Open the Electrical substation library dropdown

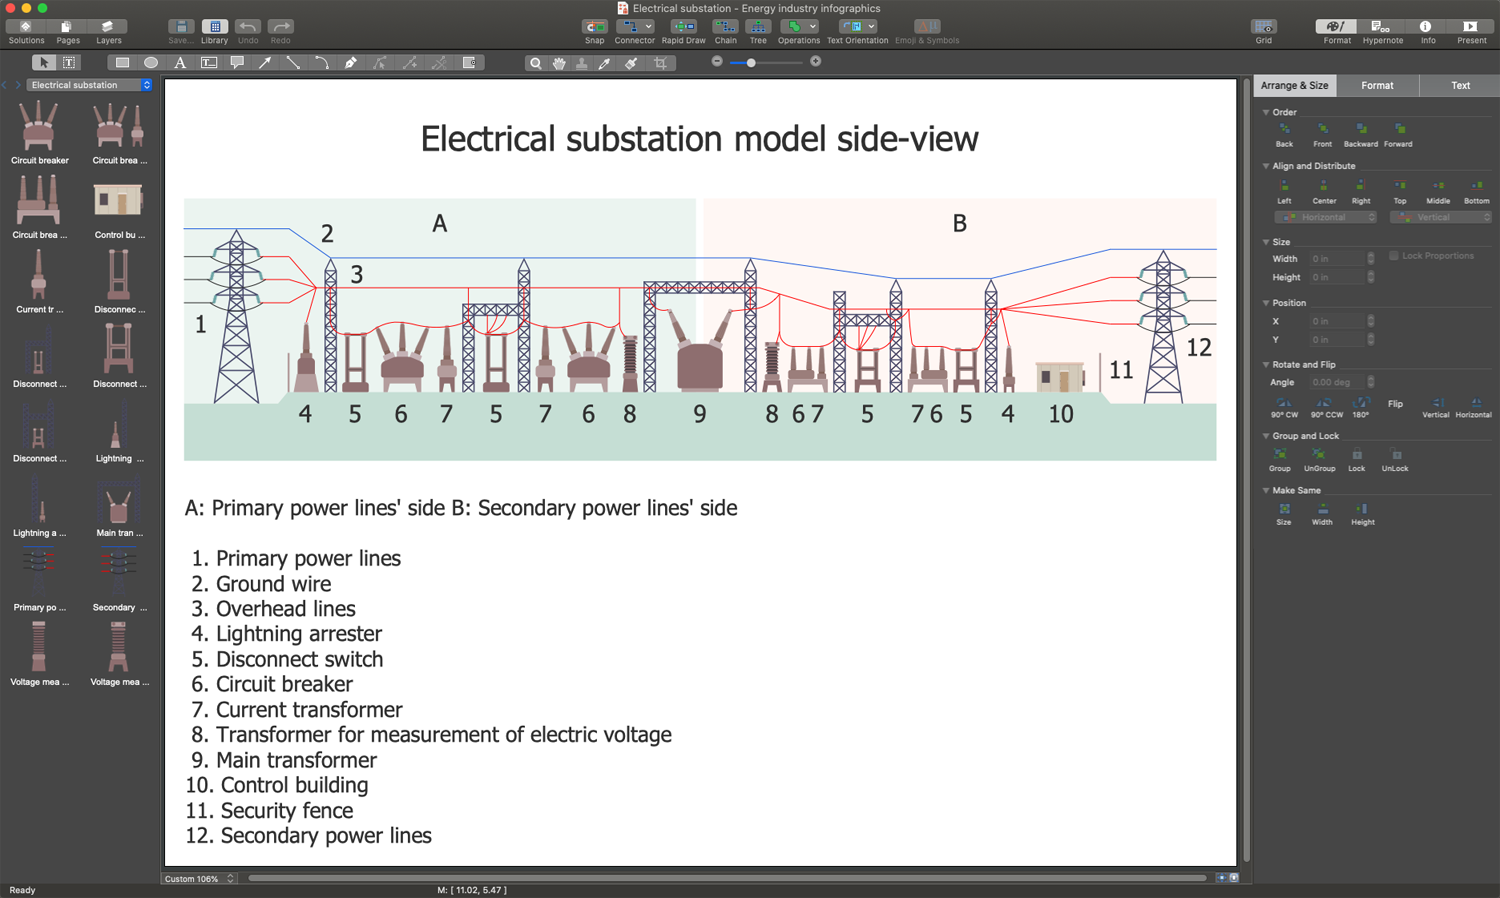(90, 85)
